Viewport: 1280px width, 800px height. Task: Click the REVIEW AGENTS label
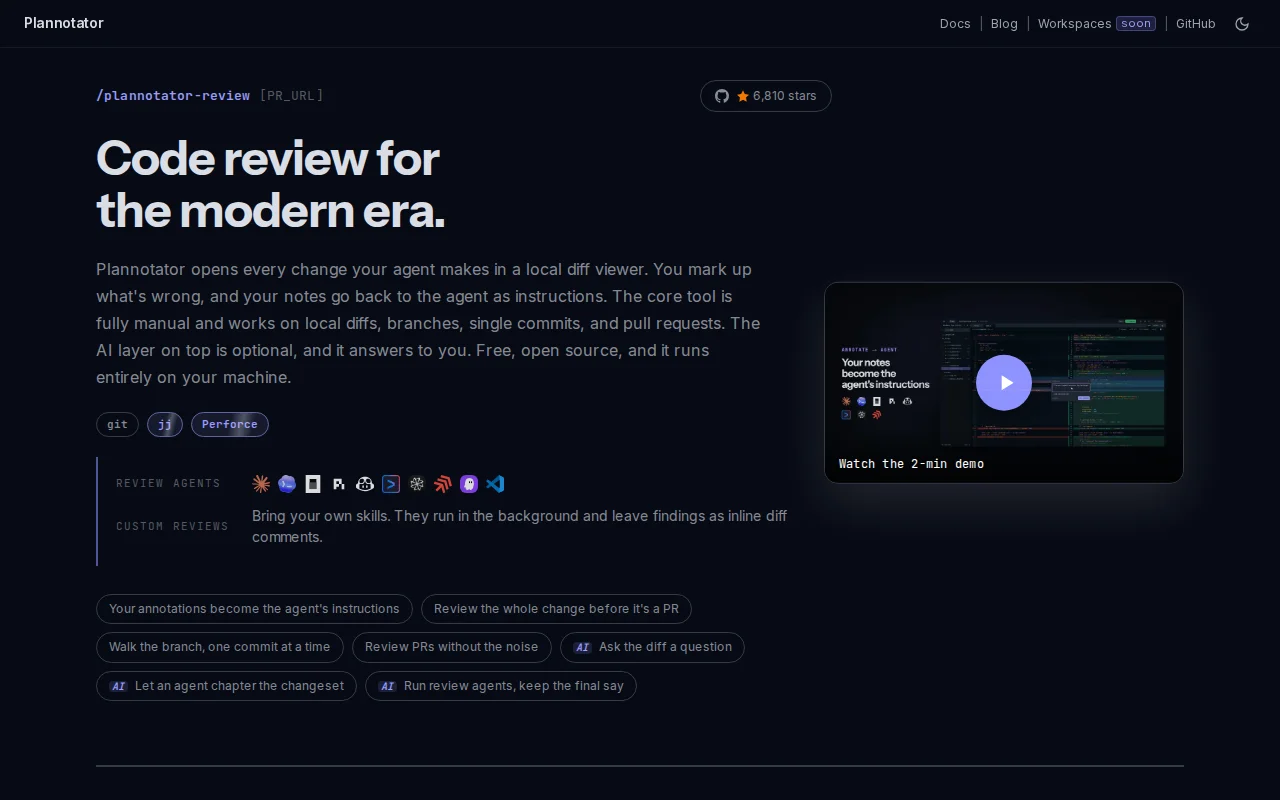(168, 484)
